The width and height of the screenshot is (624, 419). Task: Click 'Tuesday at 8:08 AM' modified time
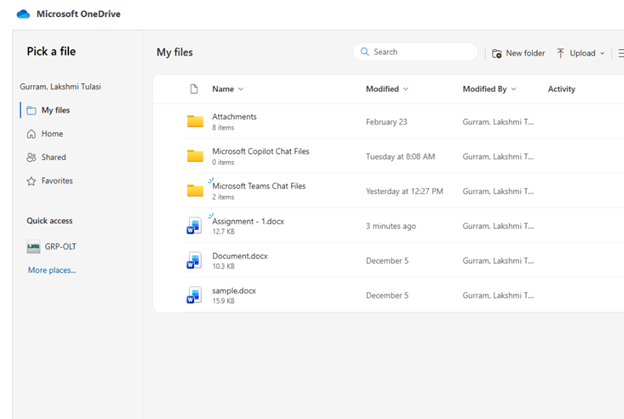(x=400, y=156)
